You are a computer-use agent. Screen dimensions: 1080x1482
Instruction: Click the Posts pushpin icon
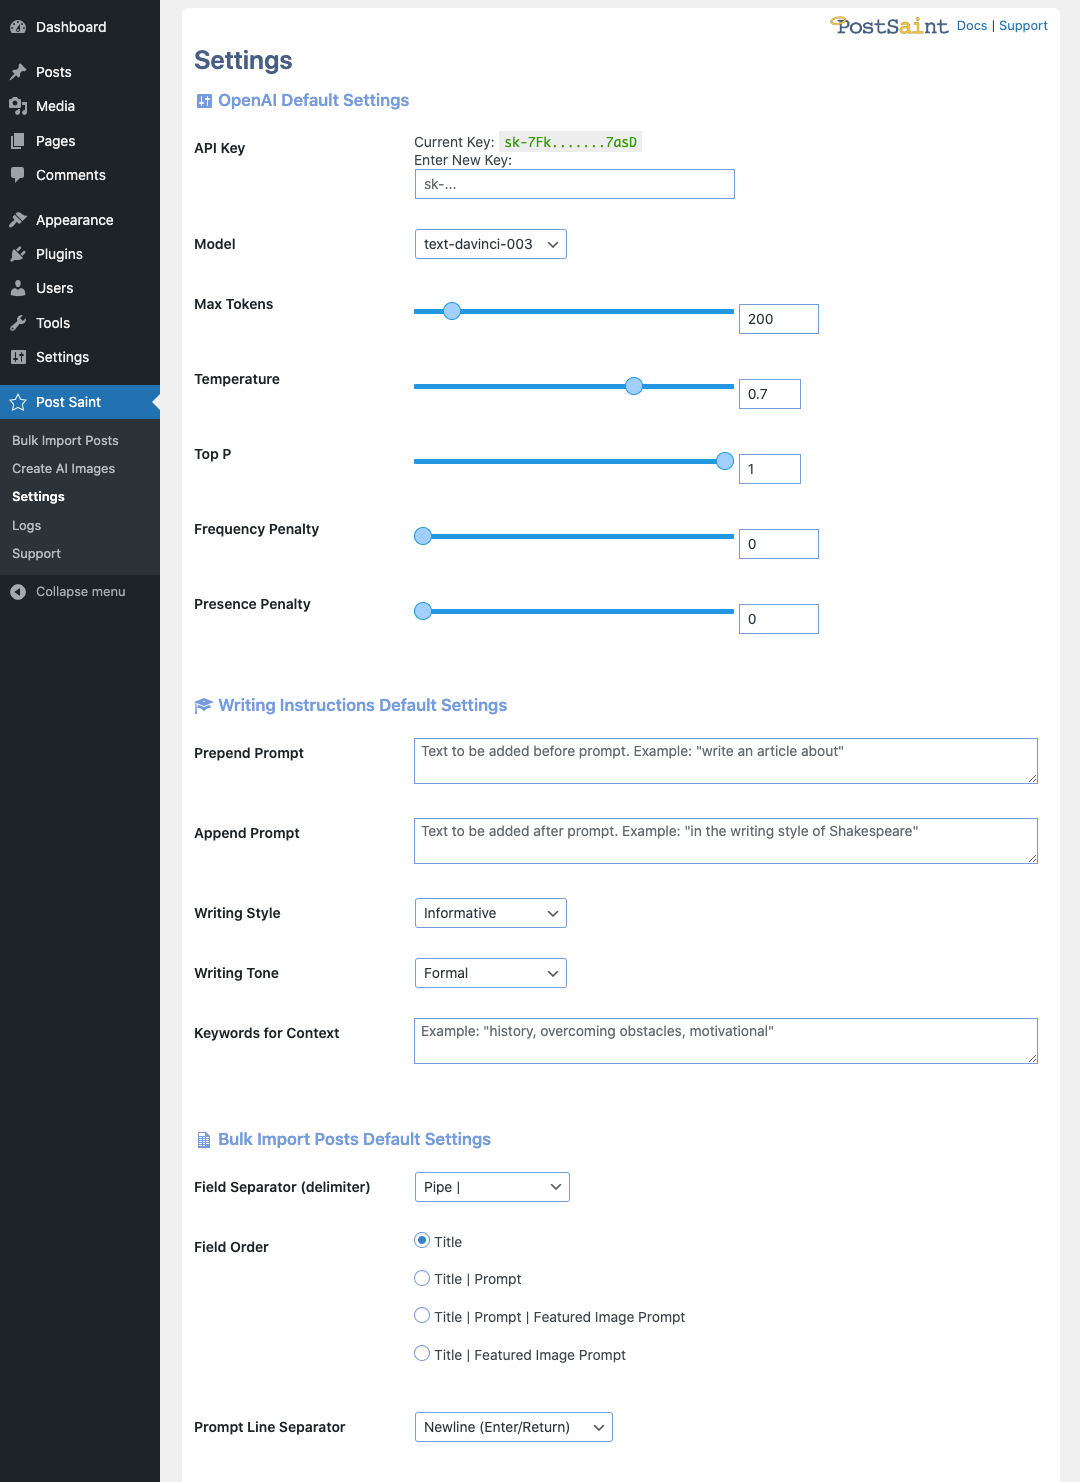coord(18,72)
